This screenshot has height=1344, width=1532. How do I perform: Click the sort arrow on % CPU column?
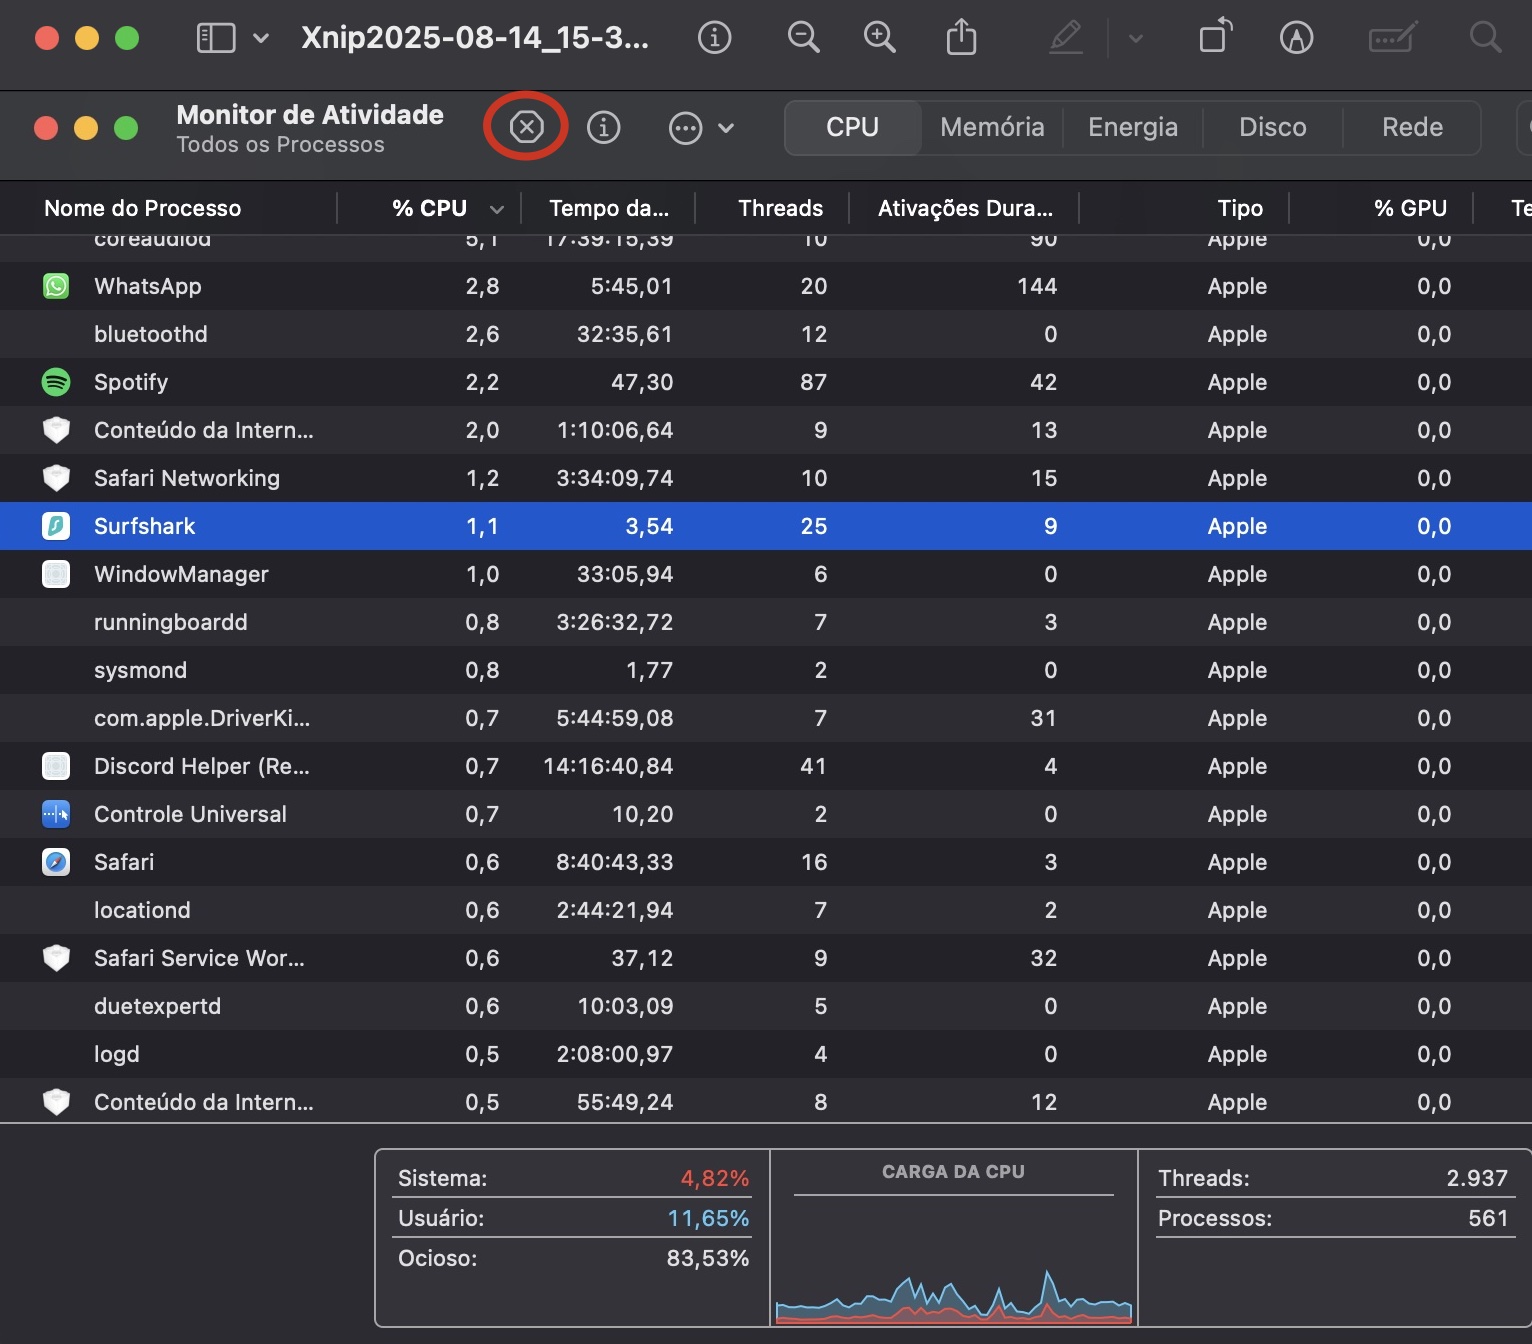tap(496, 209)
